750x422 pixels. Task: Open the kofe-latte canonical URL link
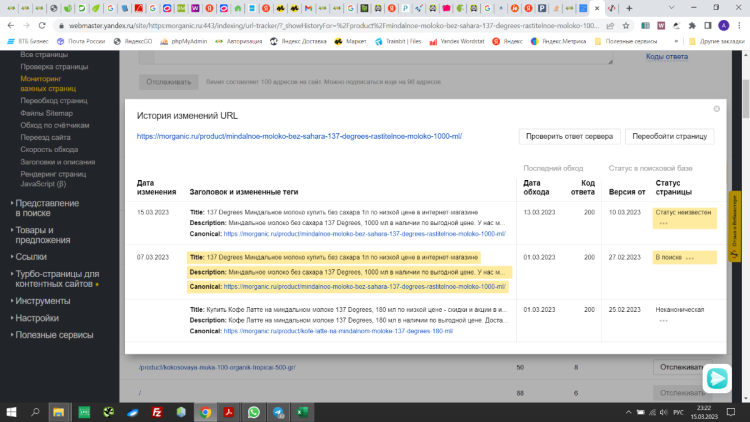click(x=338, y=331)
